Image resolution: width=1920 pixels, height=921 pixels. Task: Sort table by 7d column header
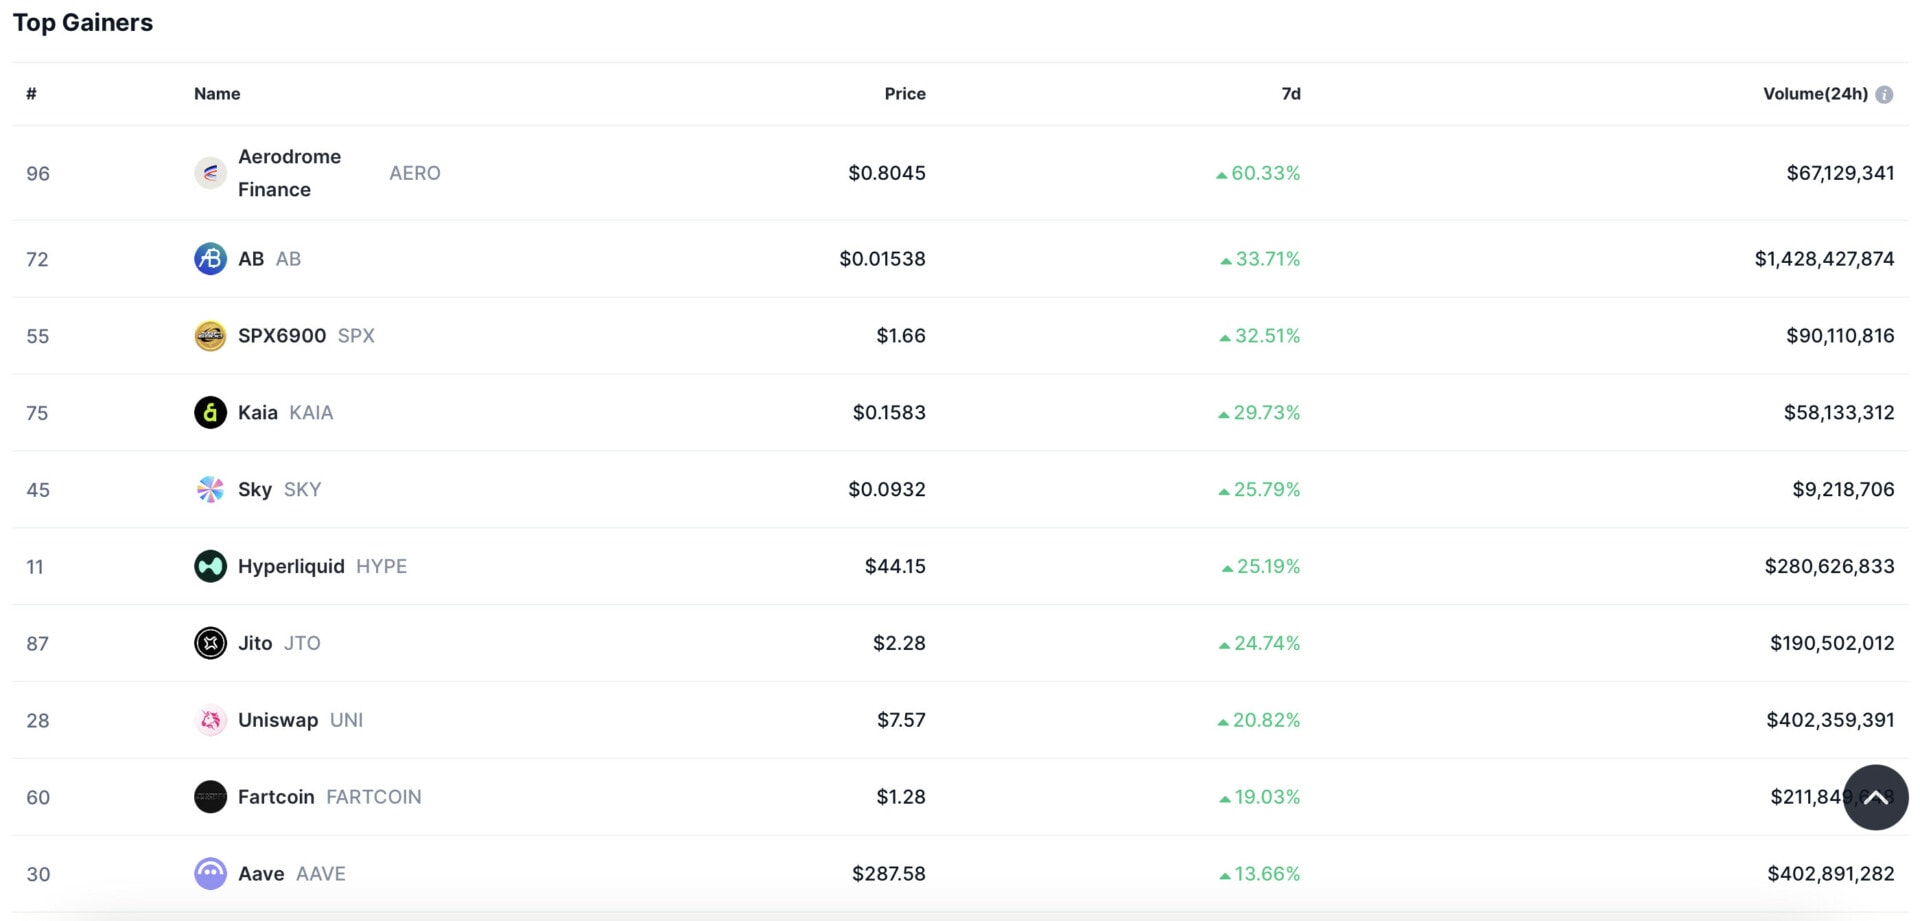[x=1290, y=94]
